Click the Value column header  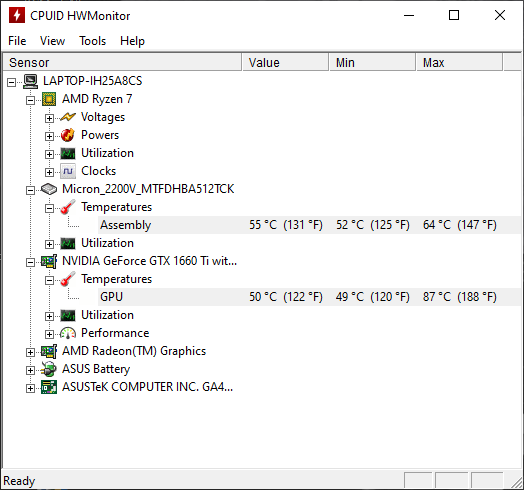285,63
